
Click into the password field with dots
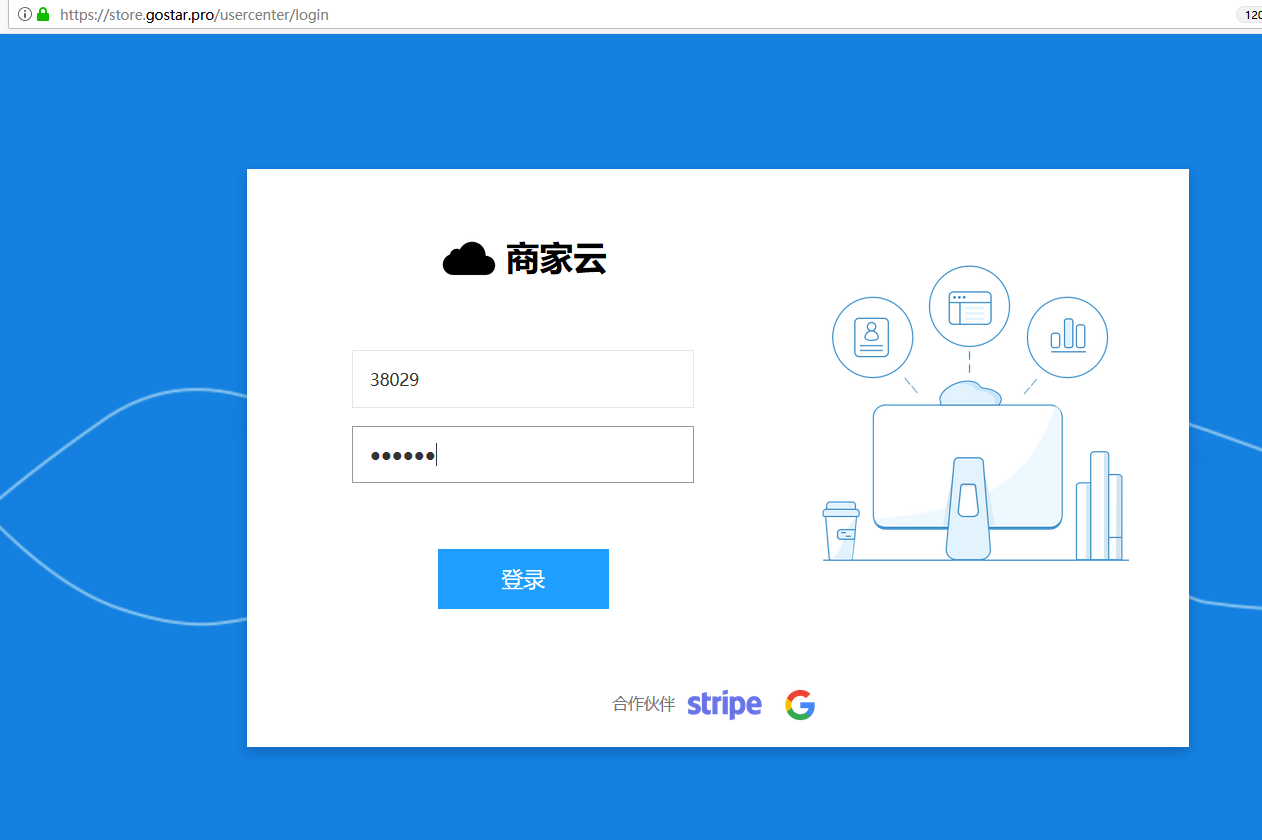coord(523,455)
